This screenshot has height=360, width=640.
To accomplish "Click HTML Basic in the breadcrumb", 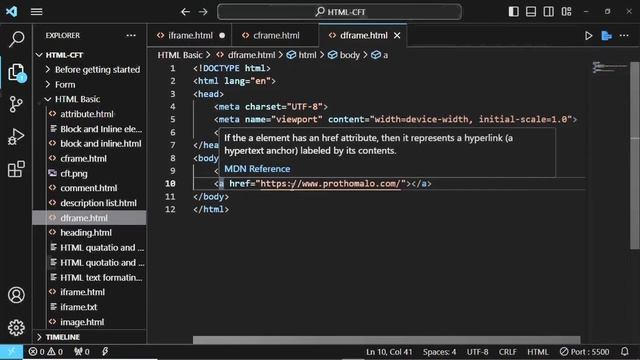I will pyautogui.click(x=180, y=55).
